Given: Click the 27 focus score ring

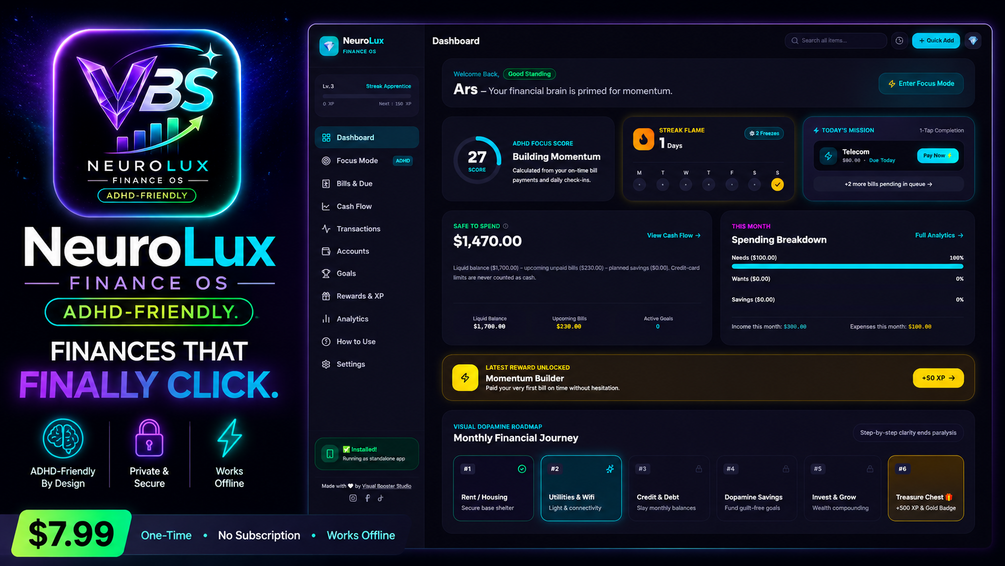Looking at the screenshot, I should [x=478, y=160].
